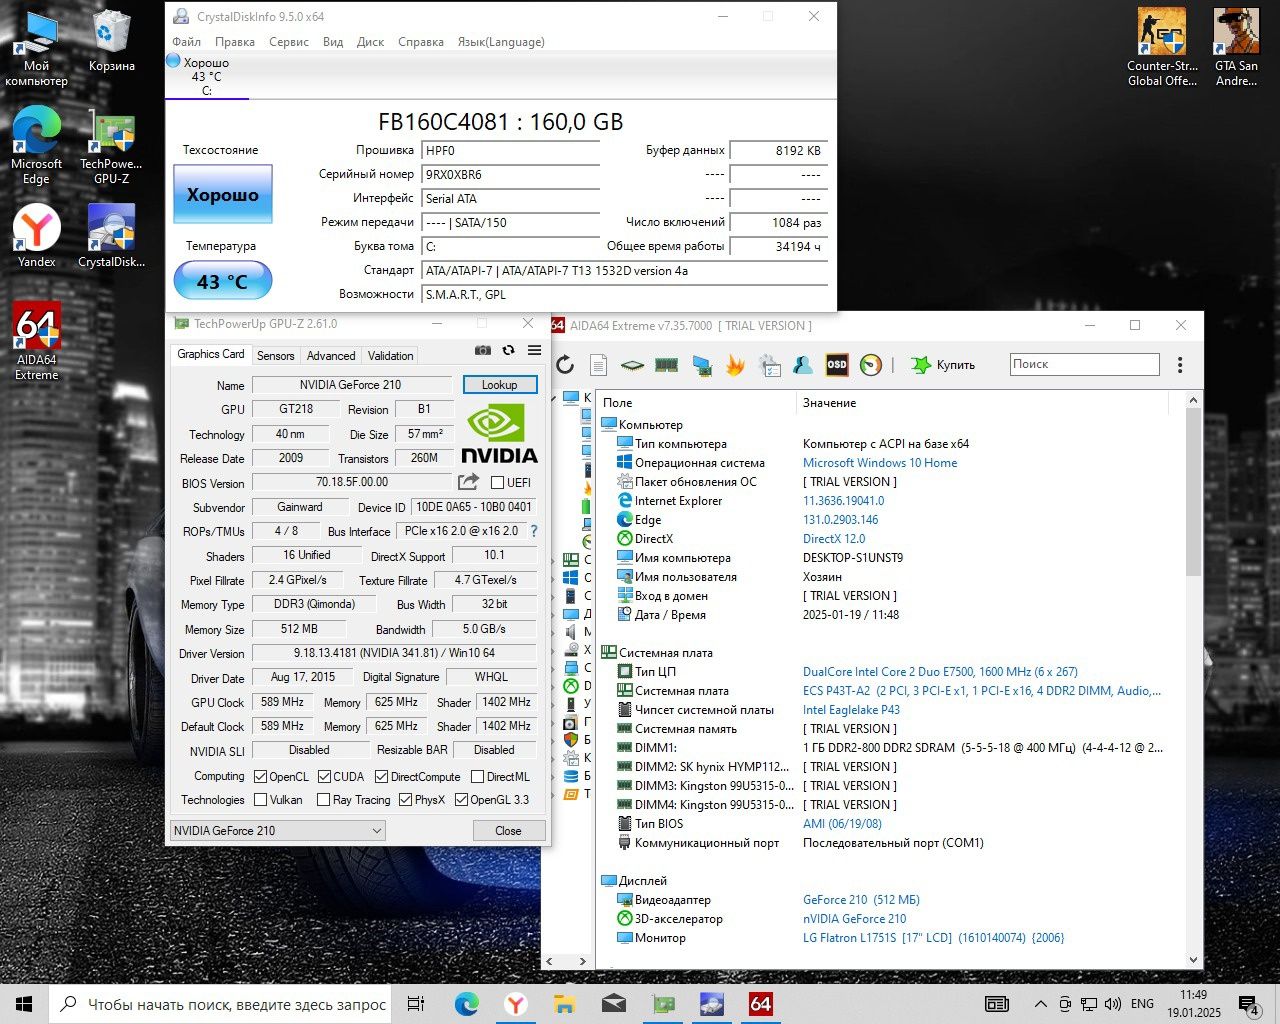Open TechPowerUp GPU-Z desktop shortcut
Image resolution: width=1280 pixels, height=1024 pixels.
(112, 147)
